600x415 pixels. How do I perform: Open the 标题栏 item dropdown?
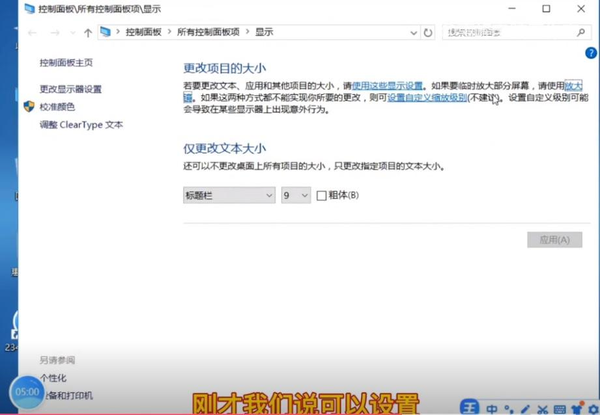229,195
